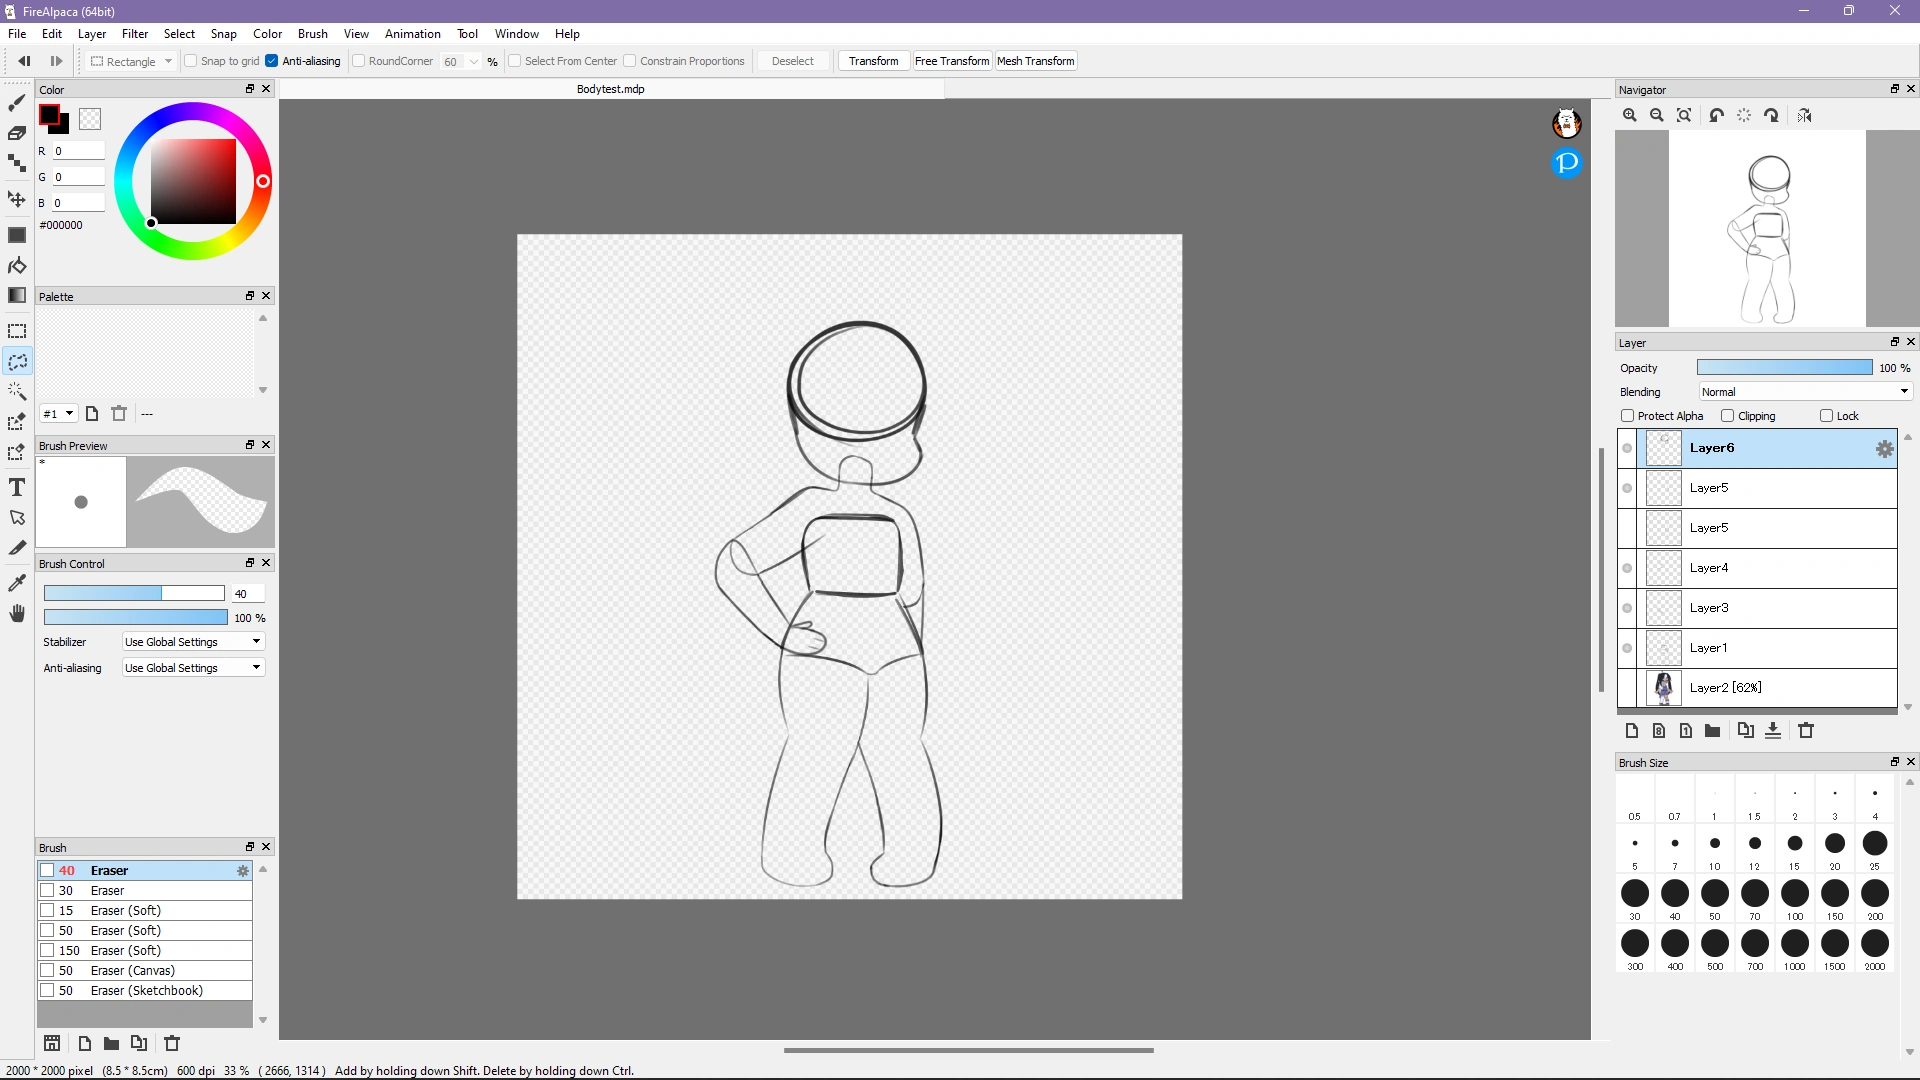Expand the Stabilizer dropdown
Image resolution: width=1920 pixels, height=1080 pixels.
tap(193, 642)
